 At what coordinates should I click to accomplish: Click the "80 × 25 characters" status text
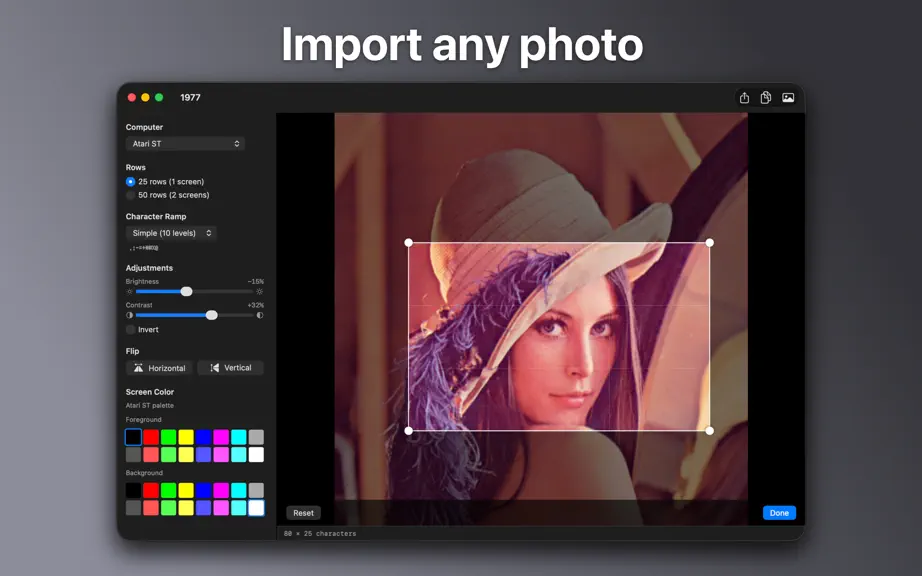click(x=320, y=534)
